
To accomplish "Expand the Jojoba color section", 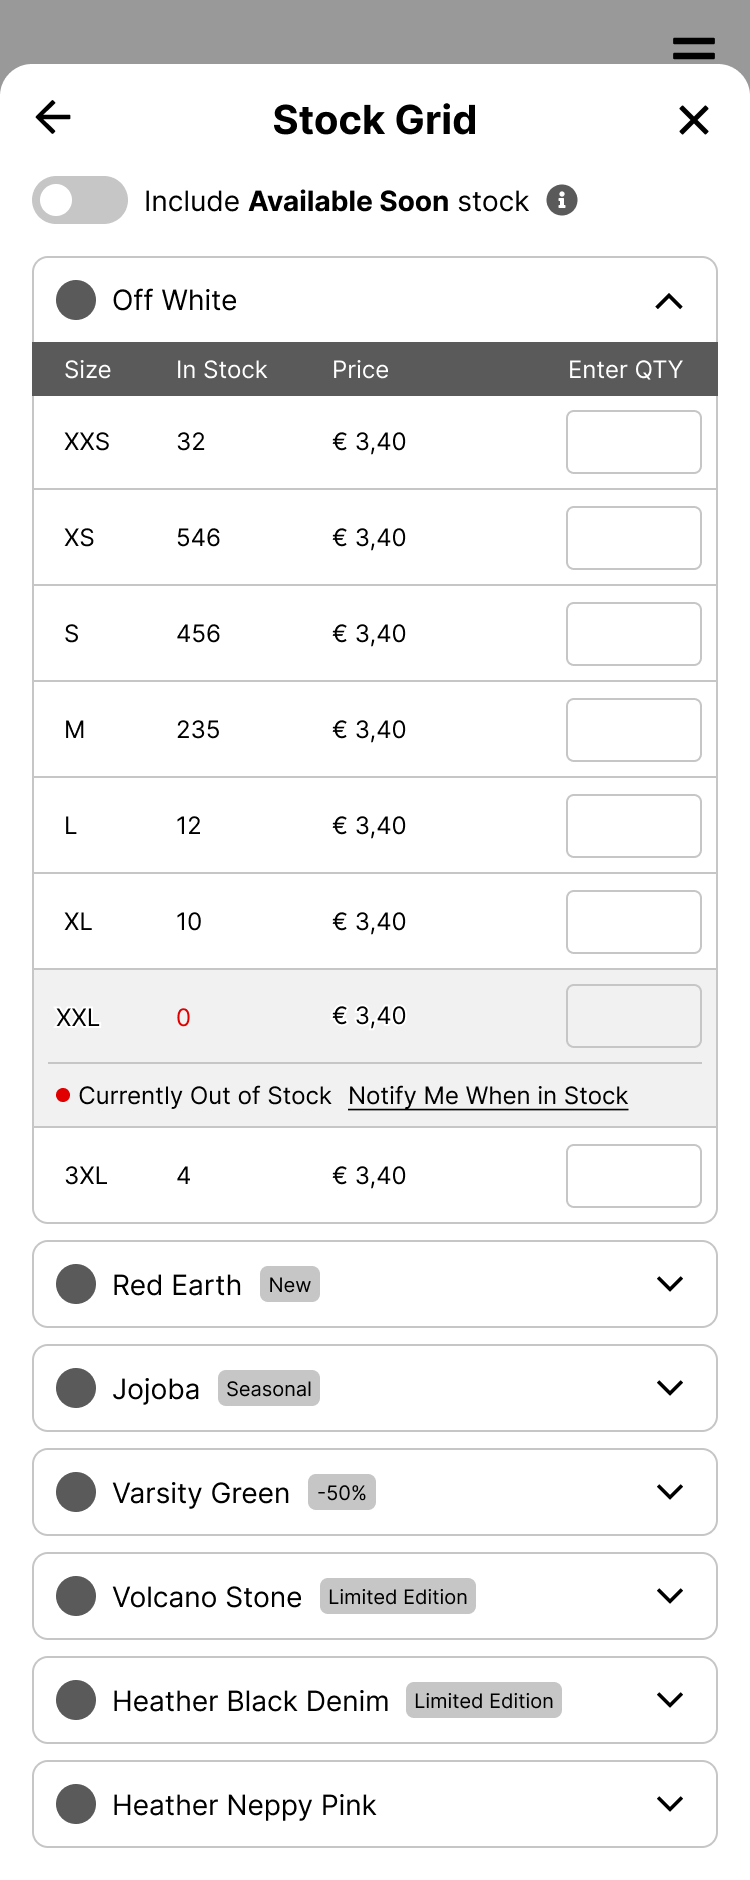I will pyautogui.click(x=669, y=1388).
